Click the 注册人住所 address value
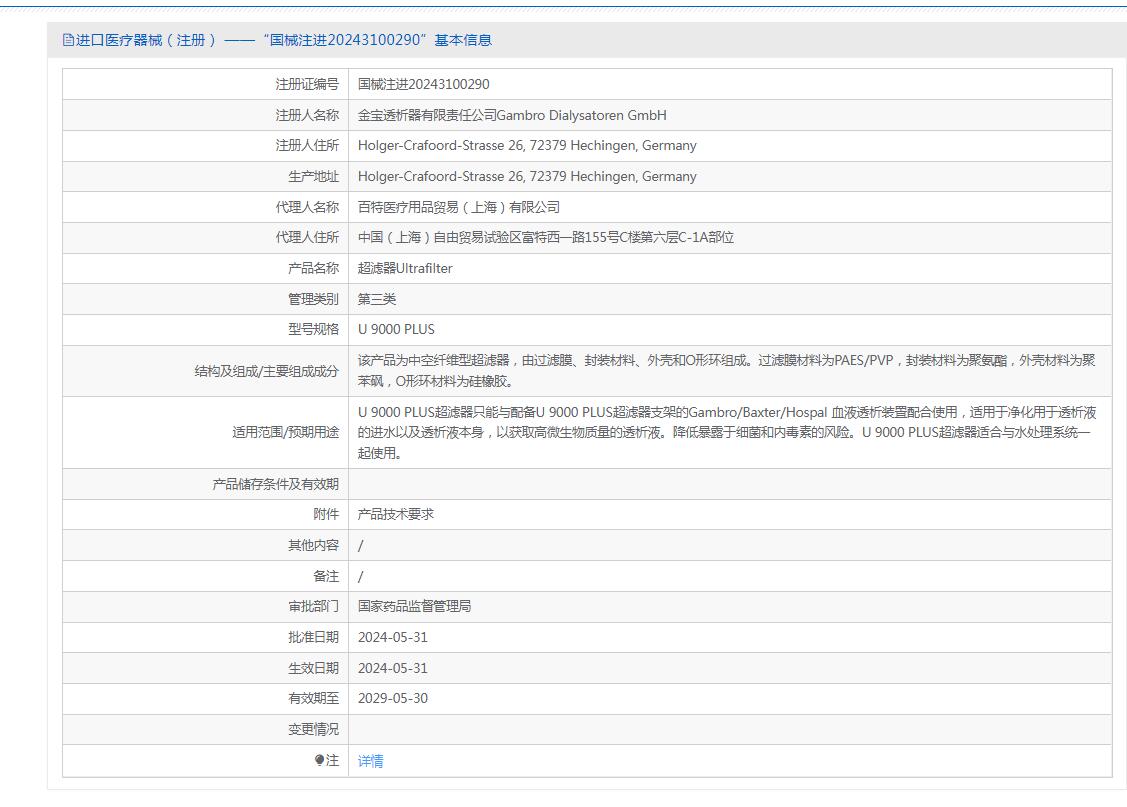The image size is (1127, 807). [527, 145]
